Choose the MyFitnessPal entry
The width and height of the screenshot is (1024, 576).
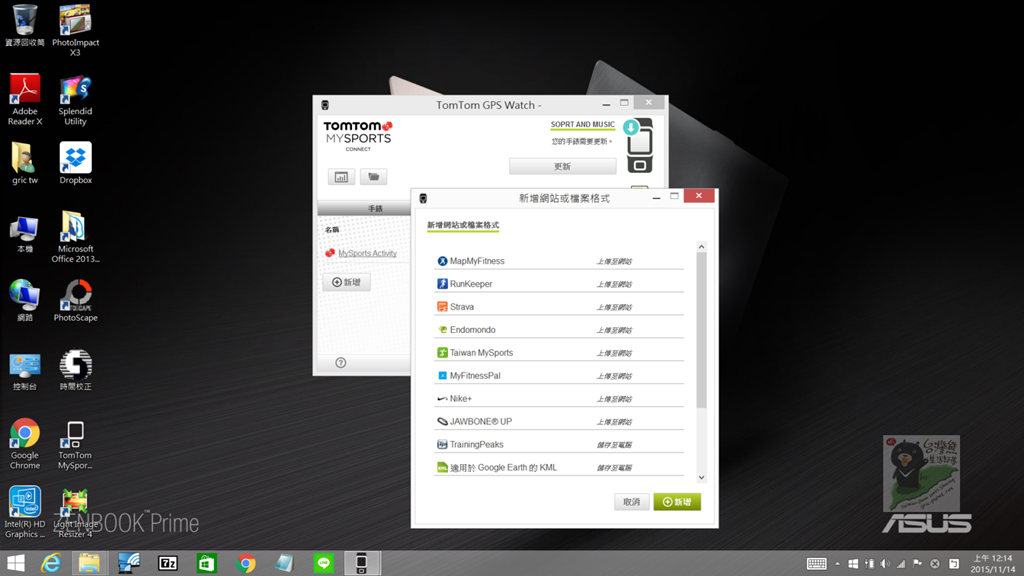pos(559,376)
